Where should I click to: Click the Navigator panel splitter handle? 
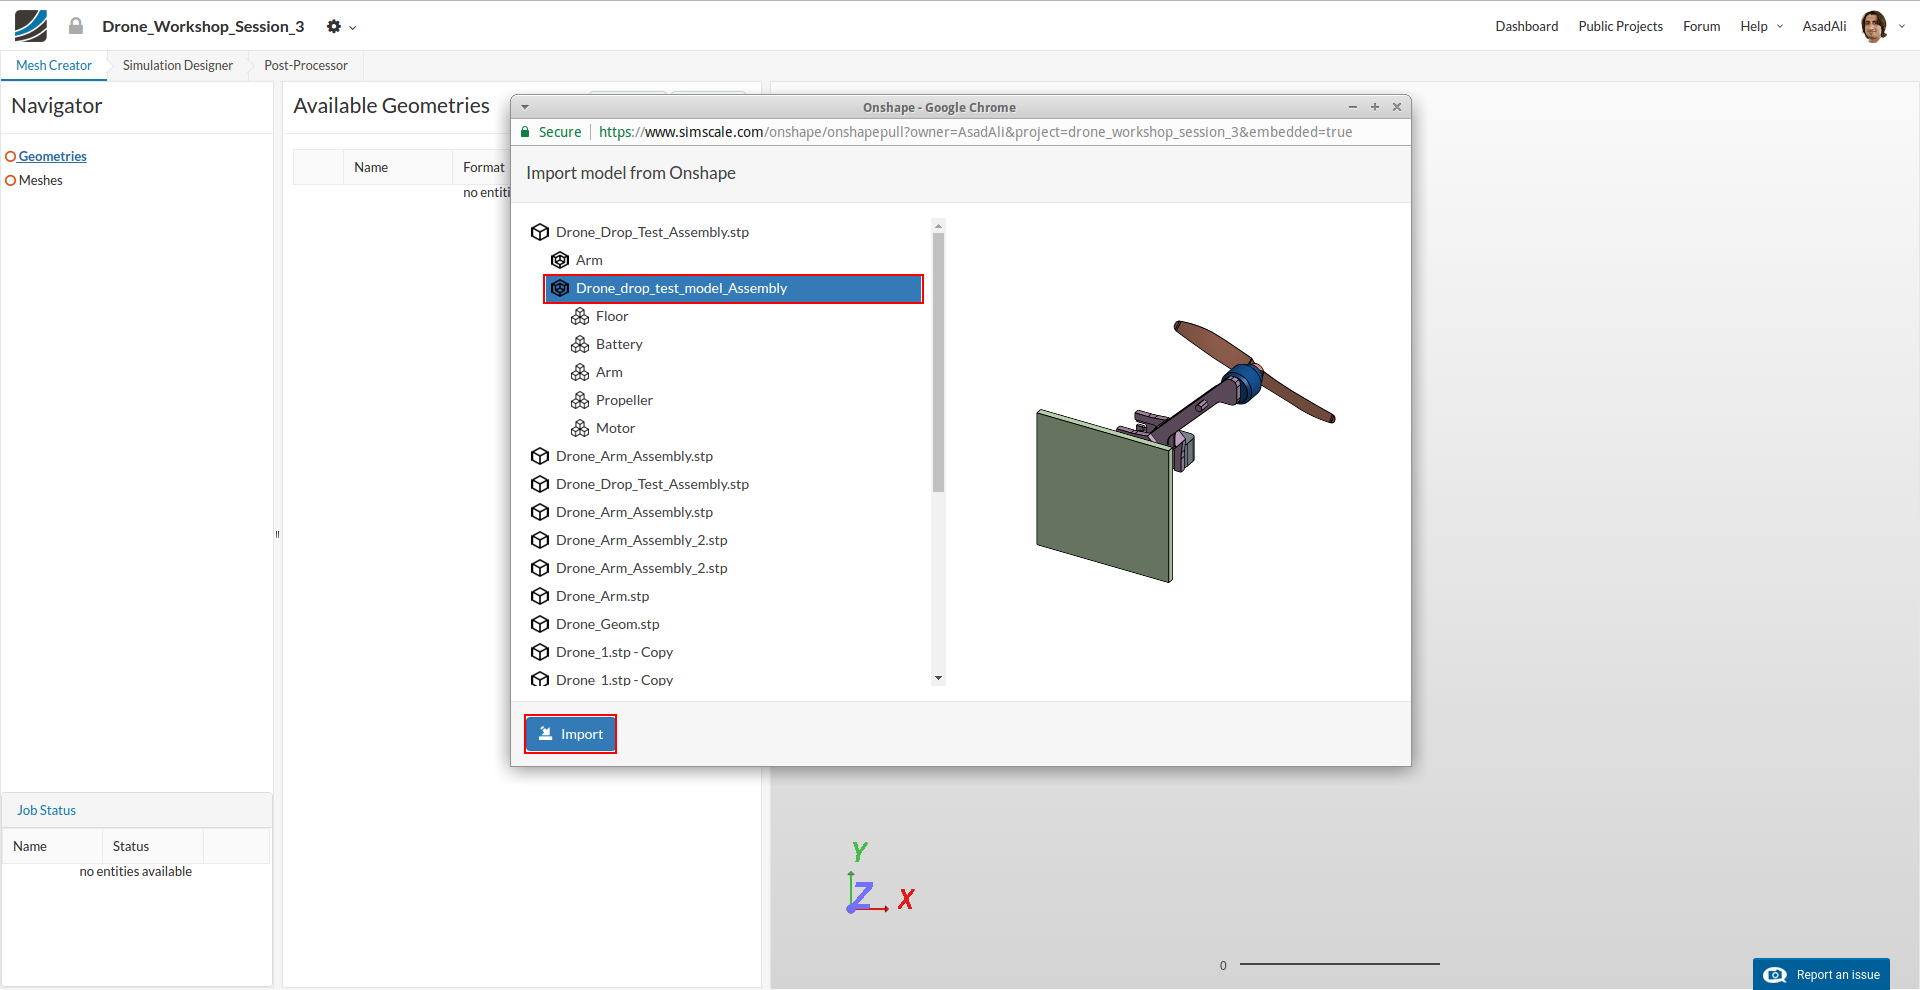tap(277, 534)
